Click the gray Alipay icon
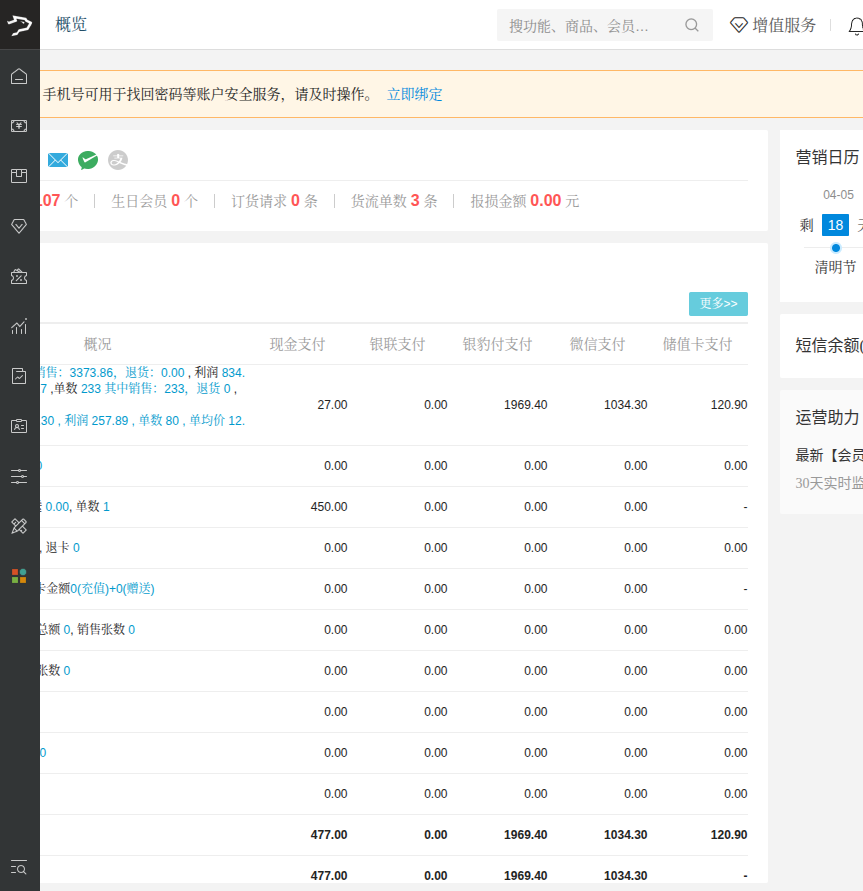 coord(118,160)
